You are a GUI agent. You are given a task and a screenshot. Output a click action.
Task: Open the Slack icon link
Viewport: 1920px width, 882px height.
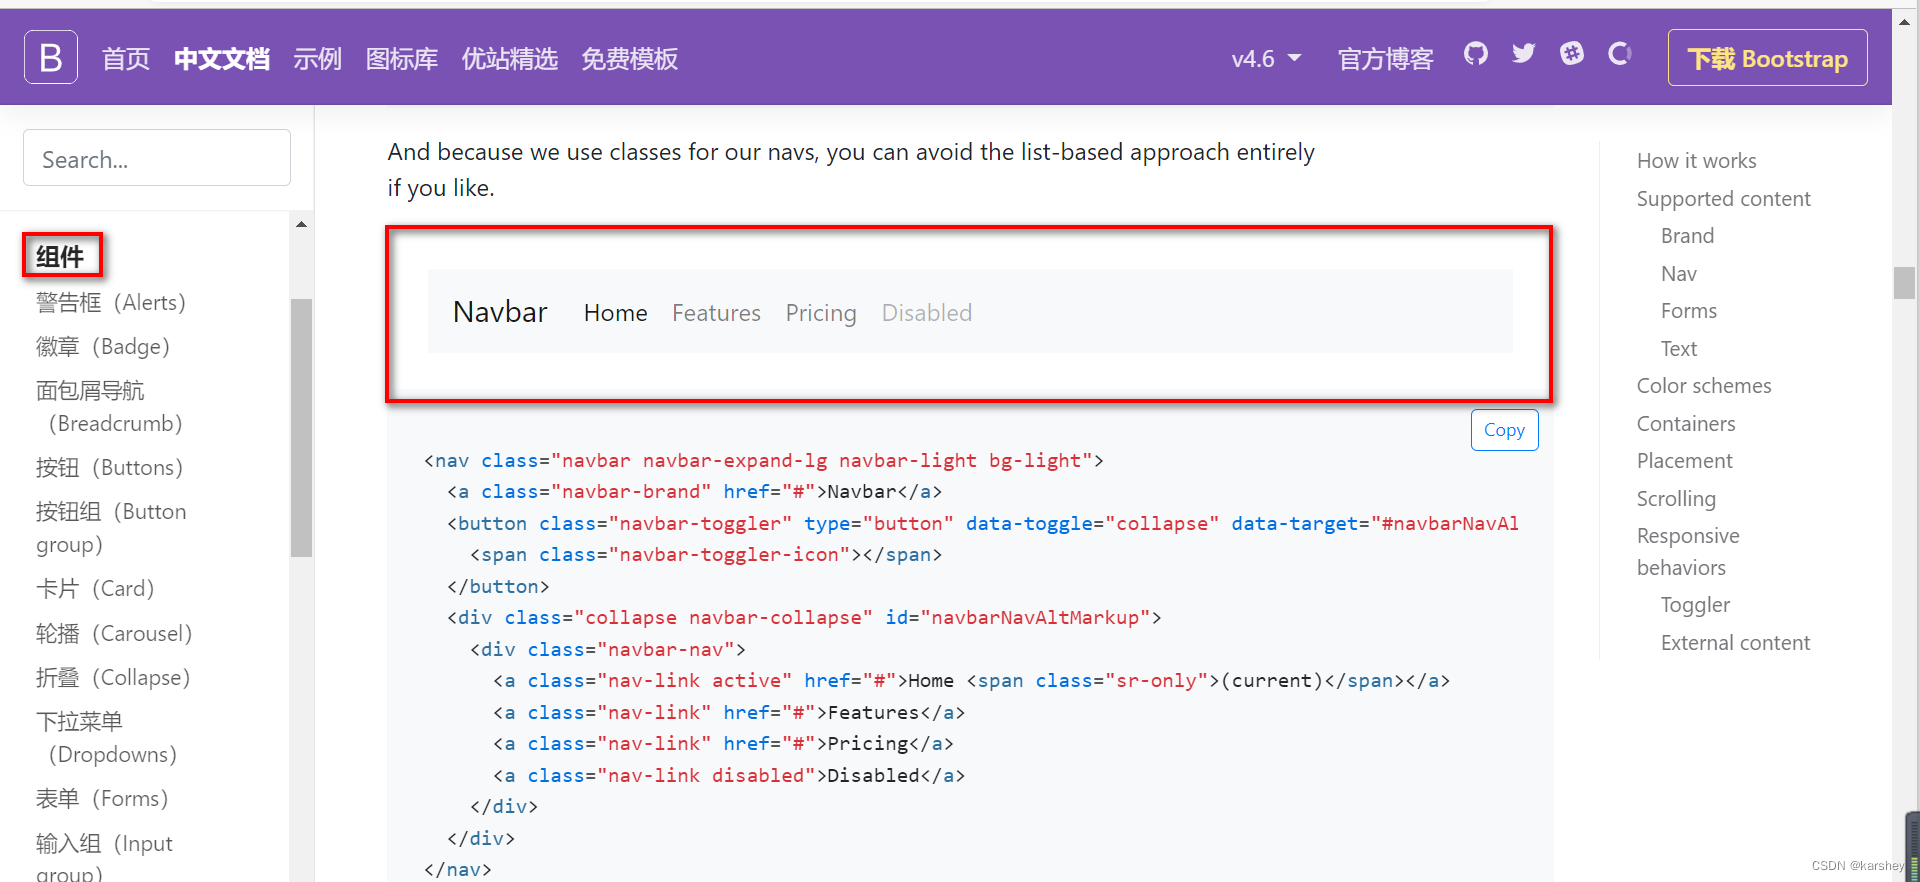(x=1572, y=54)
